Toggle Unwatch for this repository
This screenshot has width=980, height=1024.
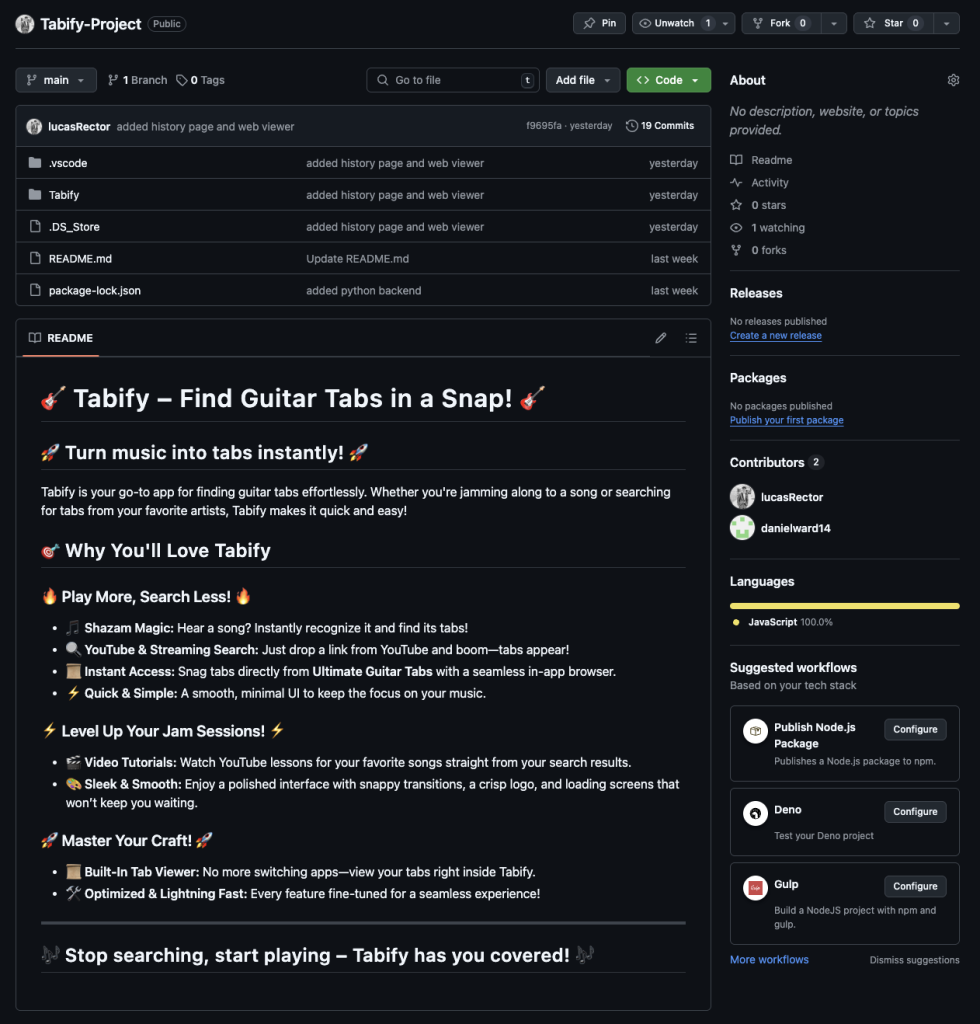(x=673, y=23)
